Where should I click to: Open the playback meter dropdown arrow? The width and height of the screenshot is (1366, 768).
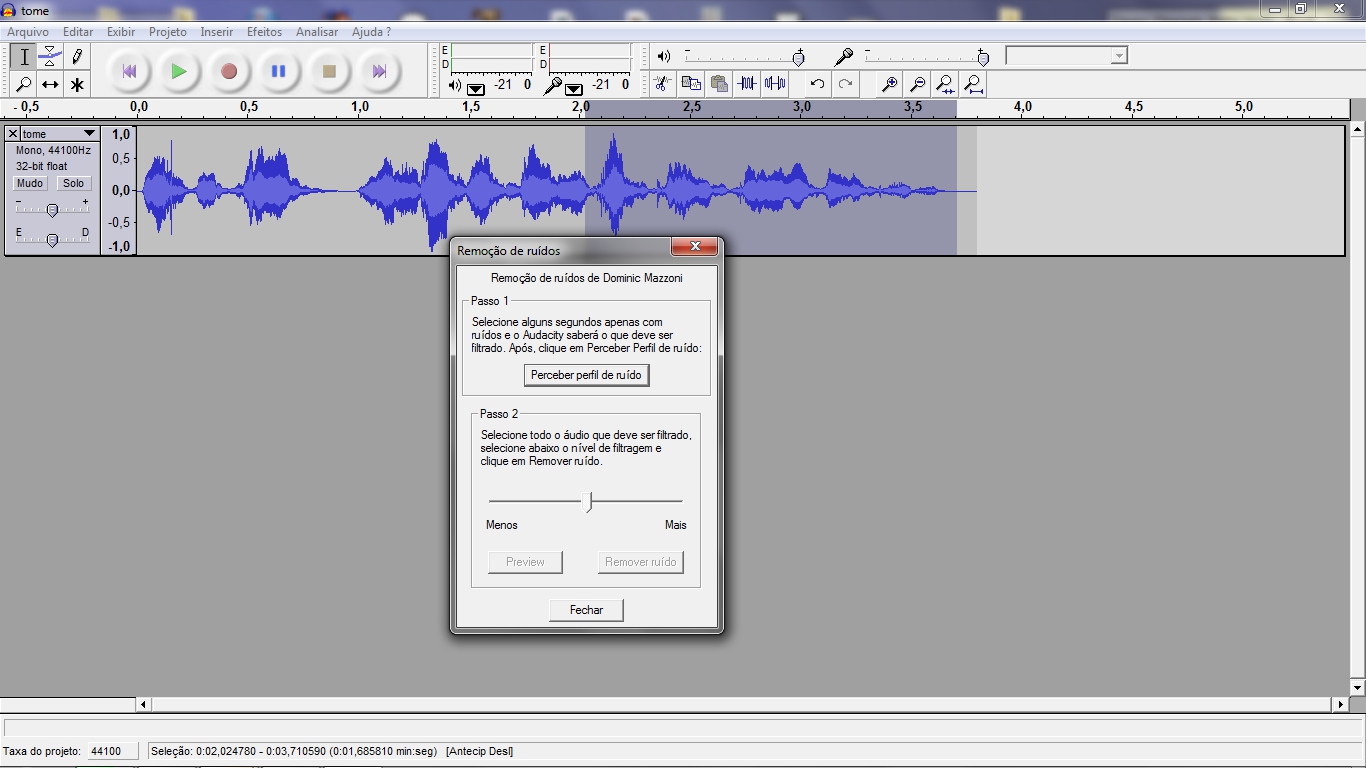tap(476, 88)
